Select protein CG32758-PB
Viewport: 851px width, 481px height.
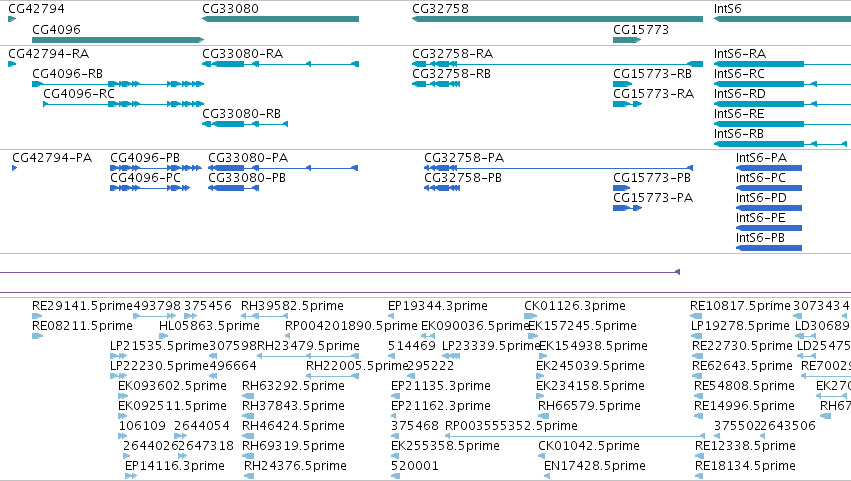point(463,178)
